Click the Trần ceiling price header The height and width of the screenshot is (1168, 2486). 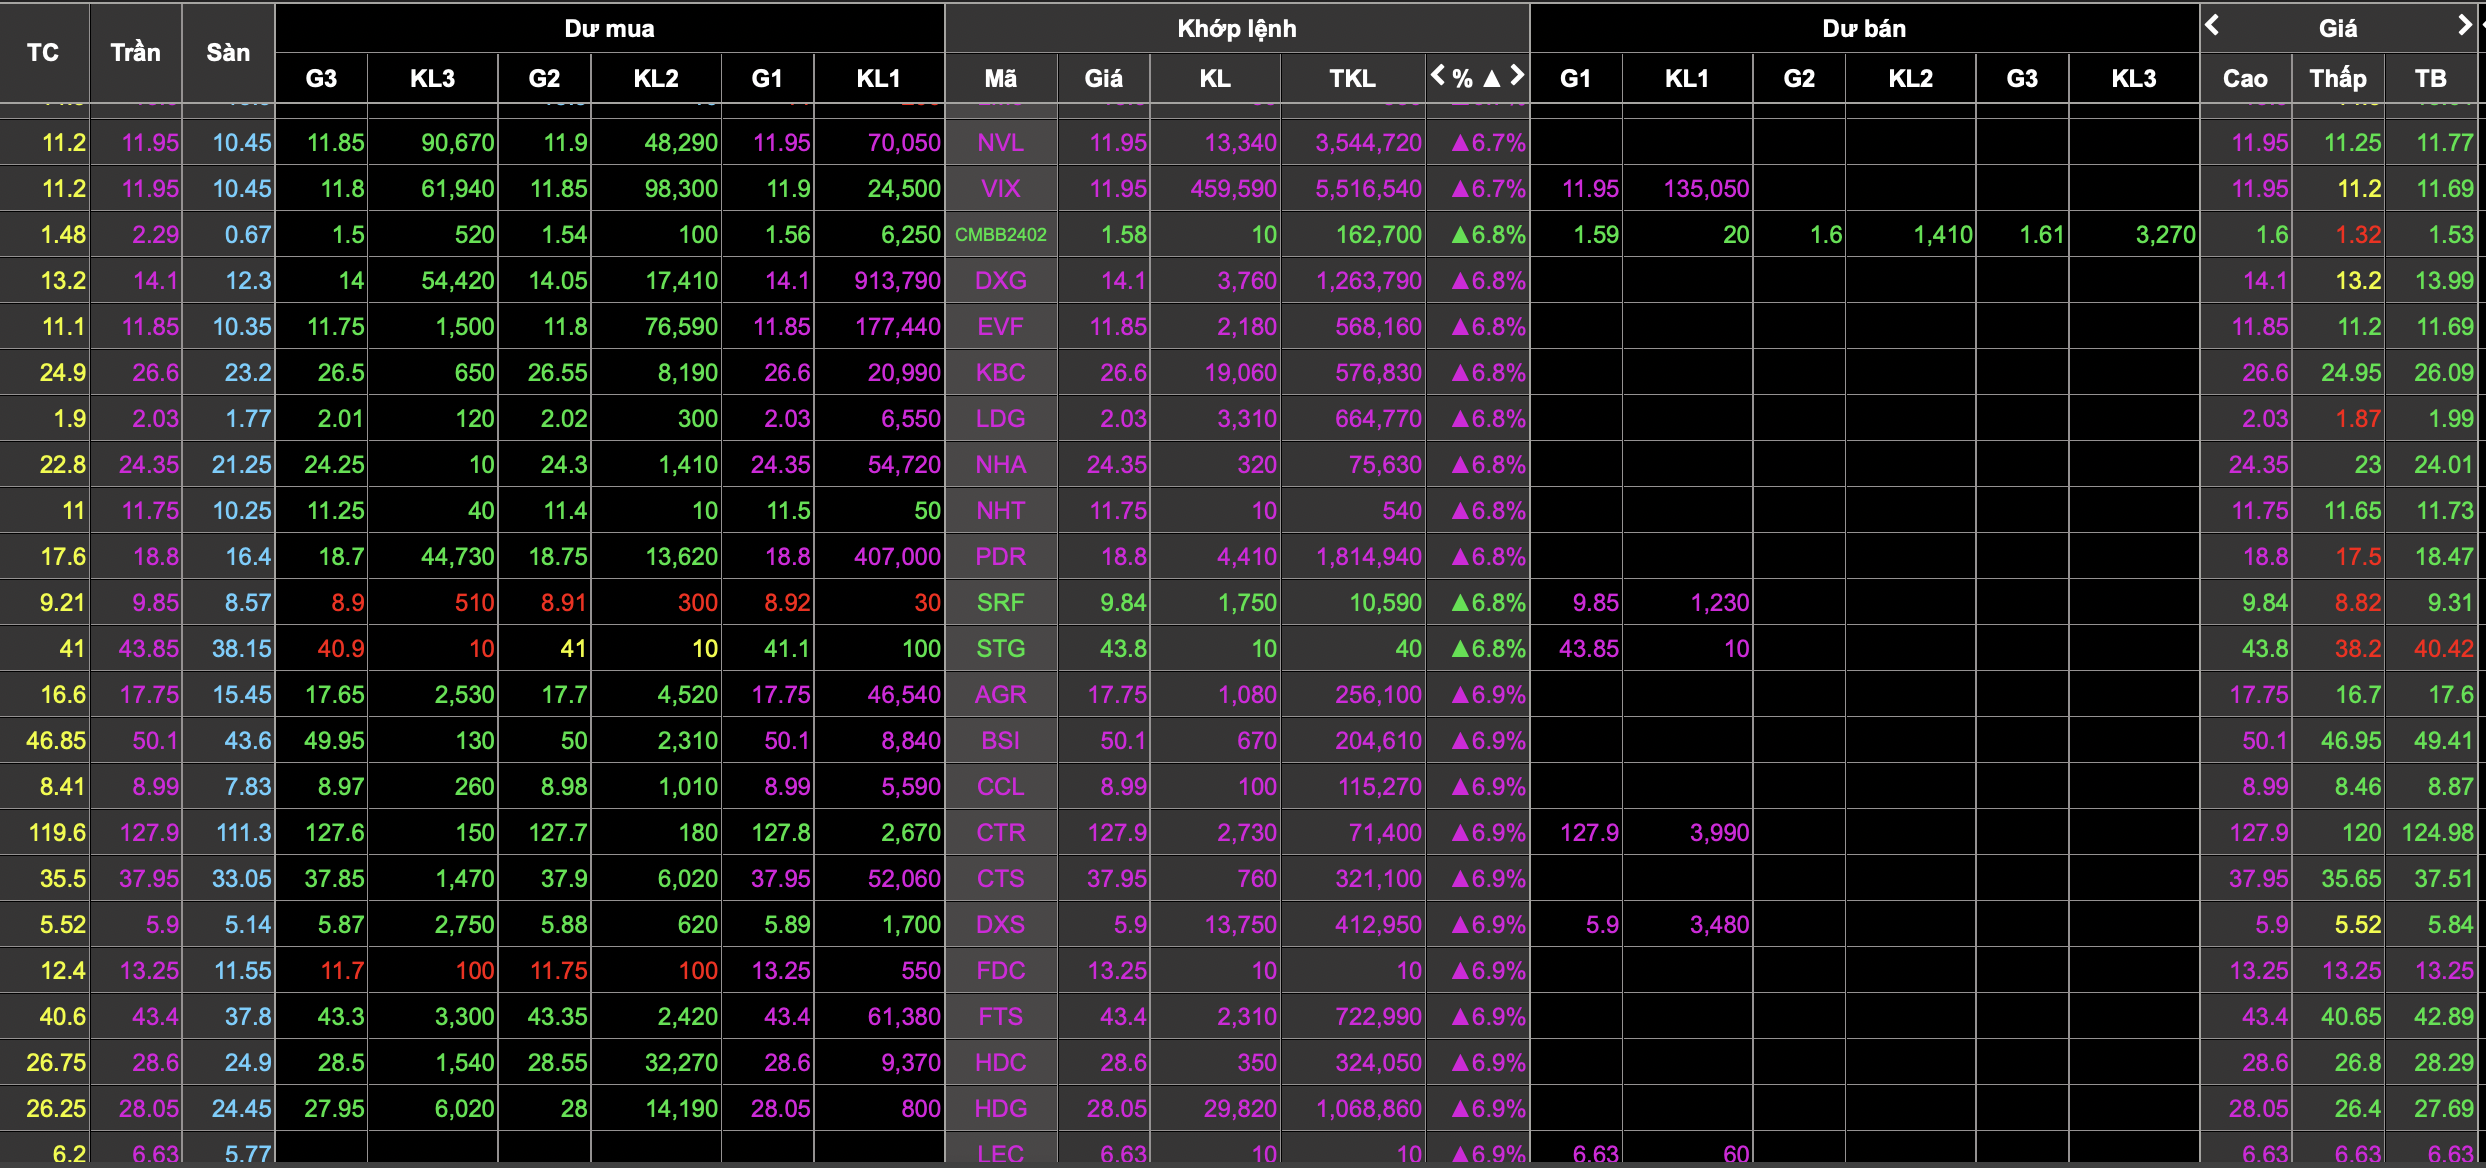[135, 52]
